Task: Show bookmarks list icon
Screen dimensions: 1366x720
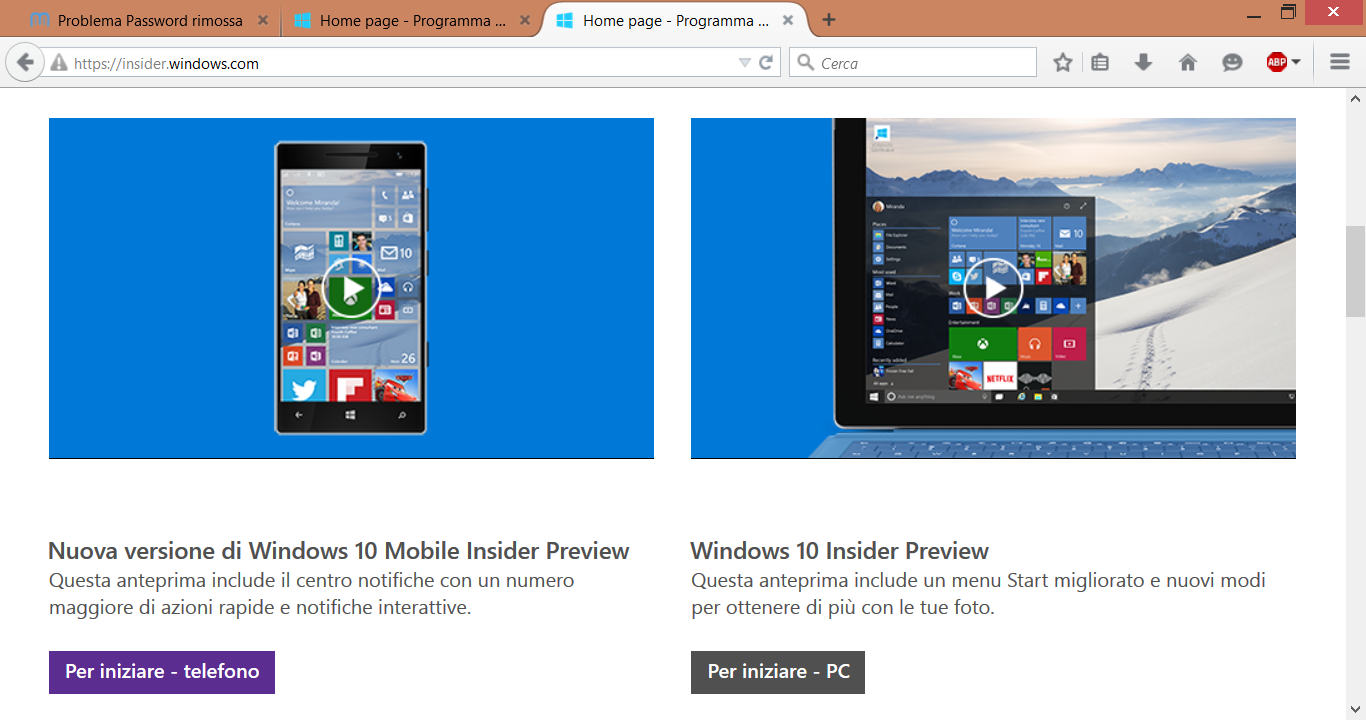Action: [x=1100, y=63]
